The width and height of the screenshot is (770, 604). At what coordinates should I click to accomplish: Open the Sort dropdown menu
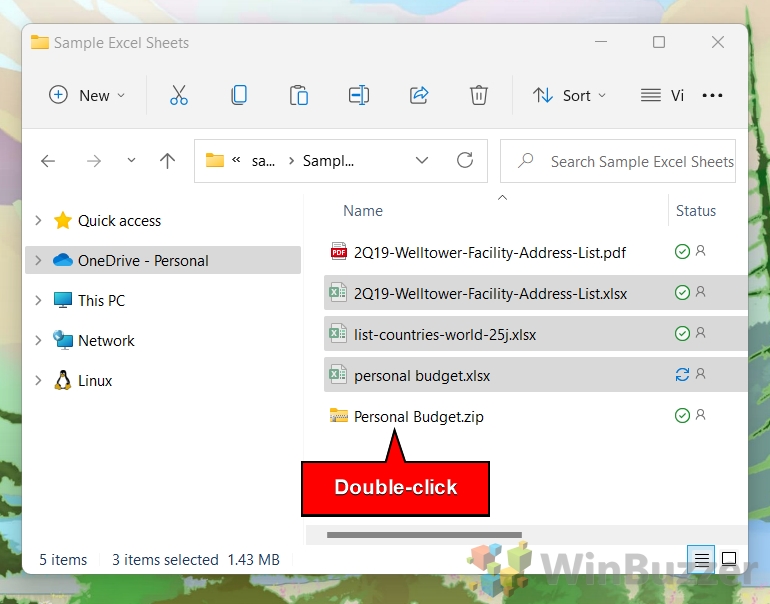[570, 95]
